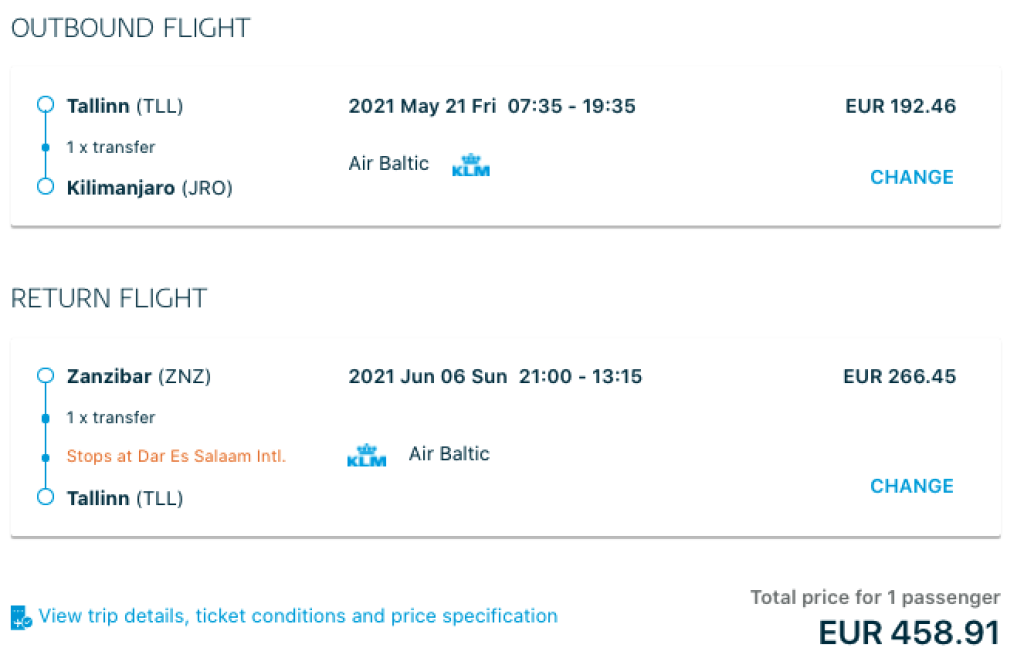Click the total price EUR 458.91
This screenshot has width=1024, height=658.
pyautogui.click(x=909, y=633)
